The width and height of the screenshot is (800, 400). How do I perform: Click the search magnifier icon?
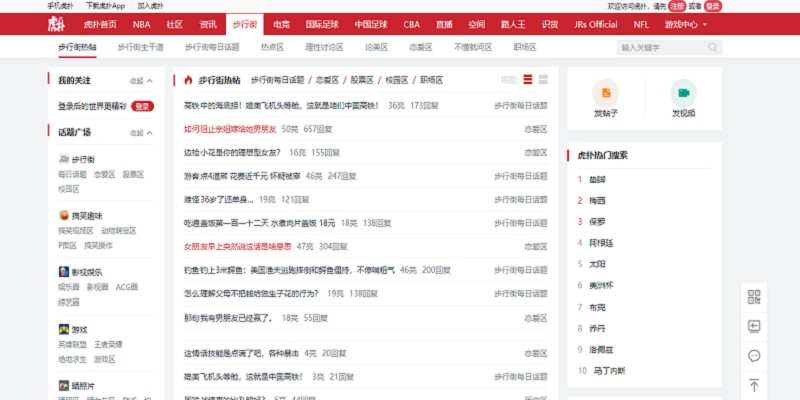coord(712,48)
